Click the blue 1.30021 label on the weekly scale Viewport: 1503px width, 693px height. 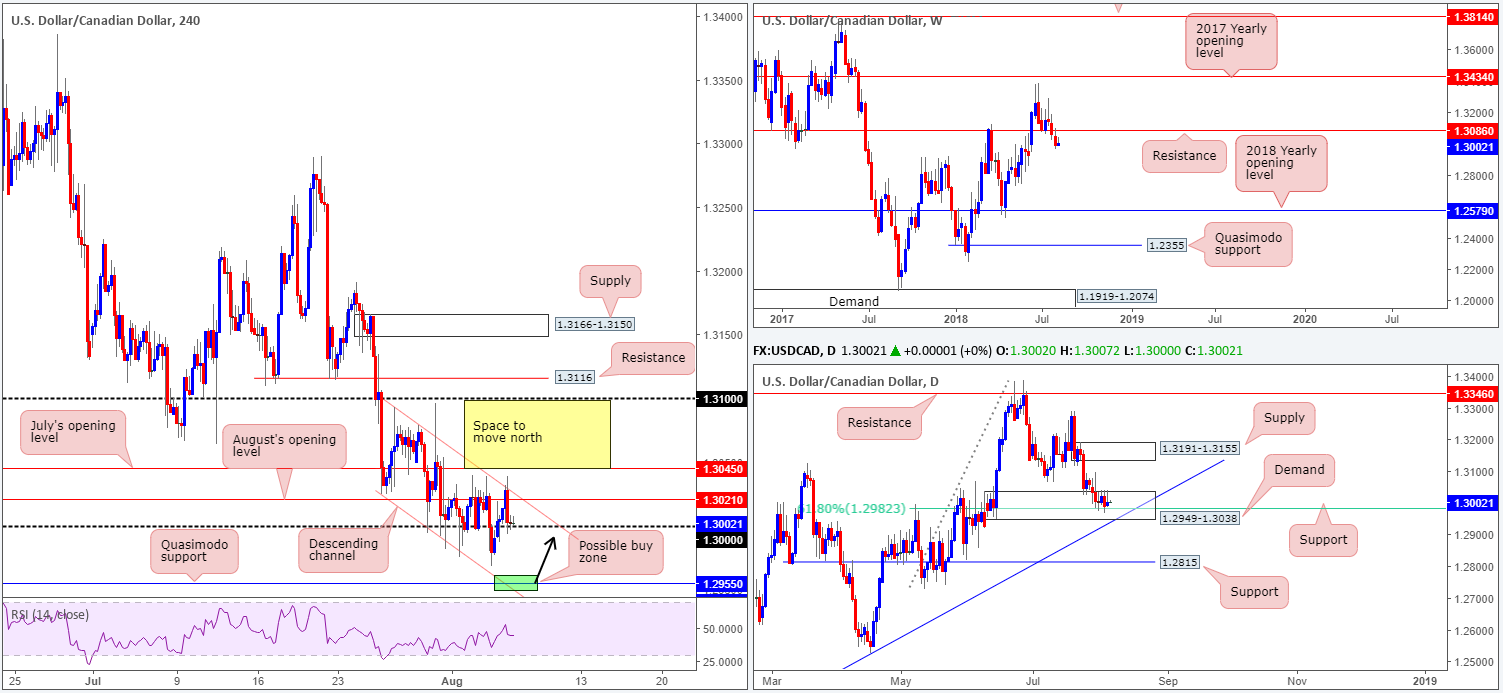pos(1474,146)
